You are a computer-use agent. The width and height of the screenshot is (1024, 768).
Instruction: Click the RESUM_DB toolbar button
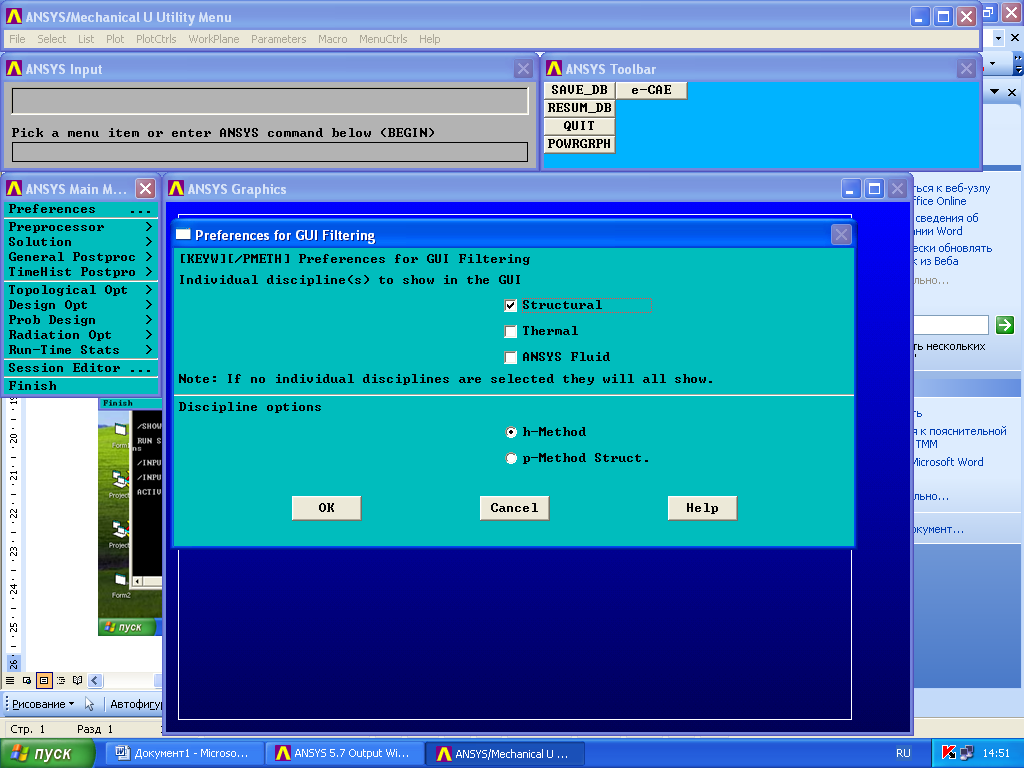(579, 108)
